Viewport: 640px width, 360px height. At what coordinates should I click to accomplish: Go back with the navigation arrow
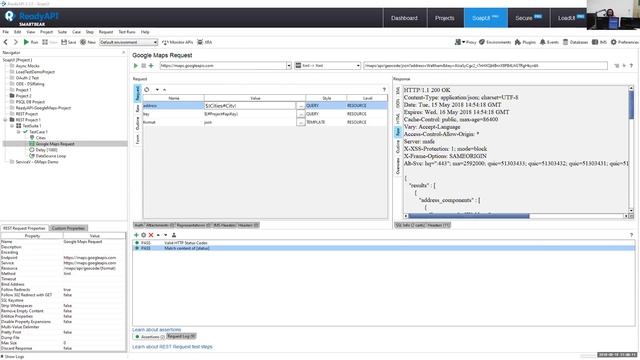point(6,42)
